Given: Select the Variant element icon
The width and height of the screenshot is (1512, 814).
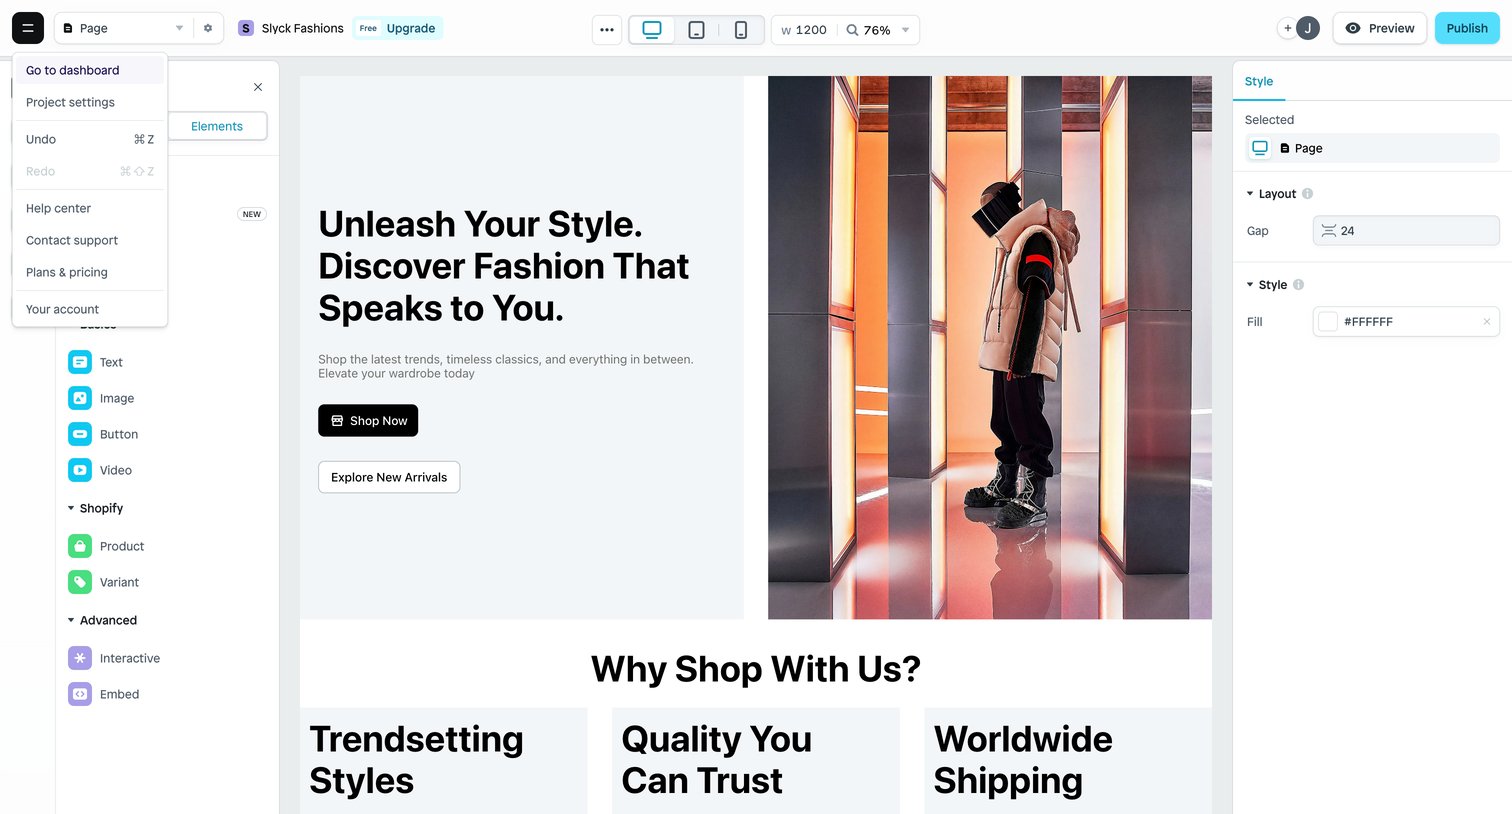Looking at the screenshot, I should click(x=80, y=582).
